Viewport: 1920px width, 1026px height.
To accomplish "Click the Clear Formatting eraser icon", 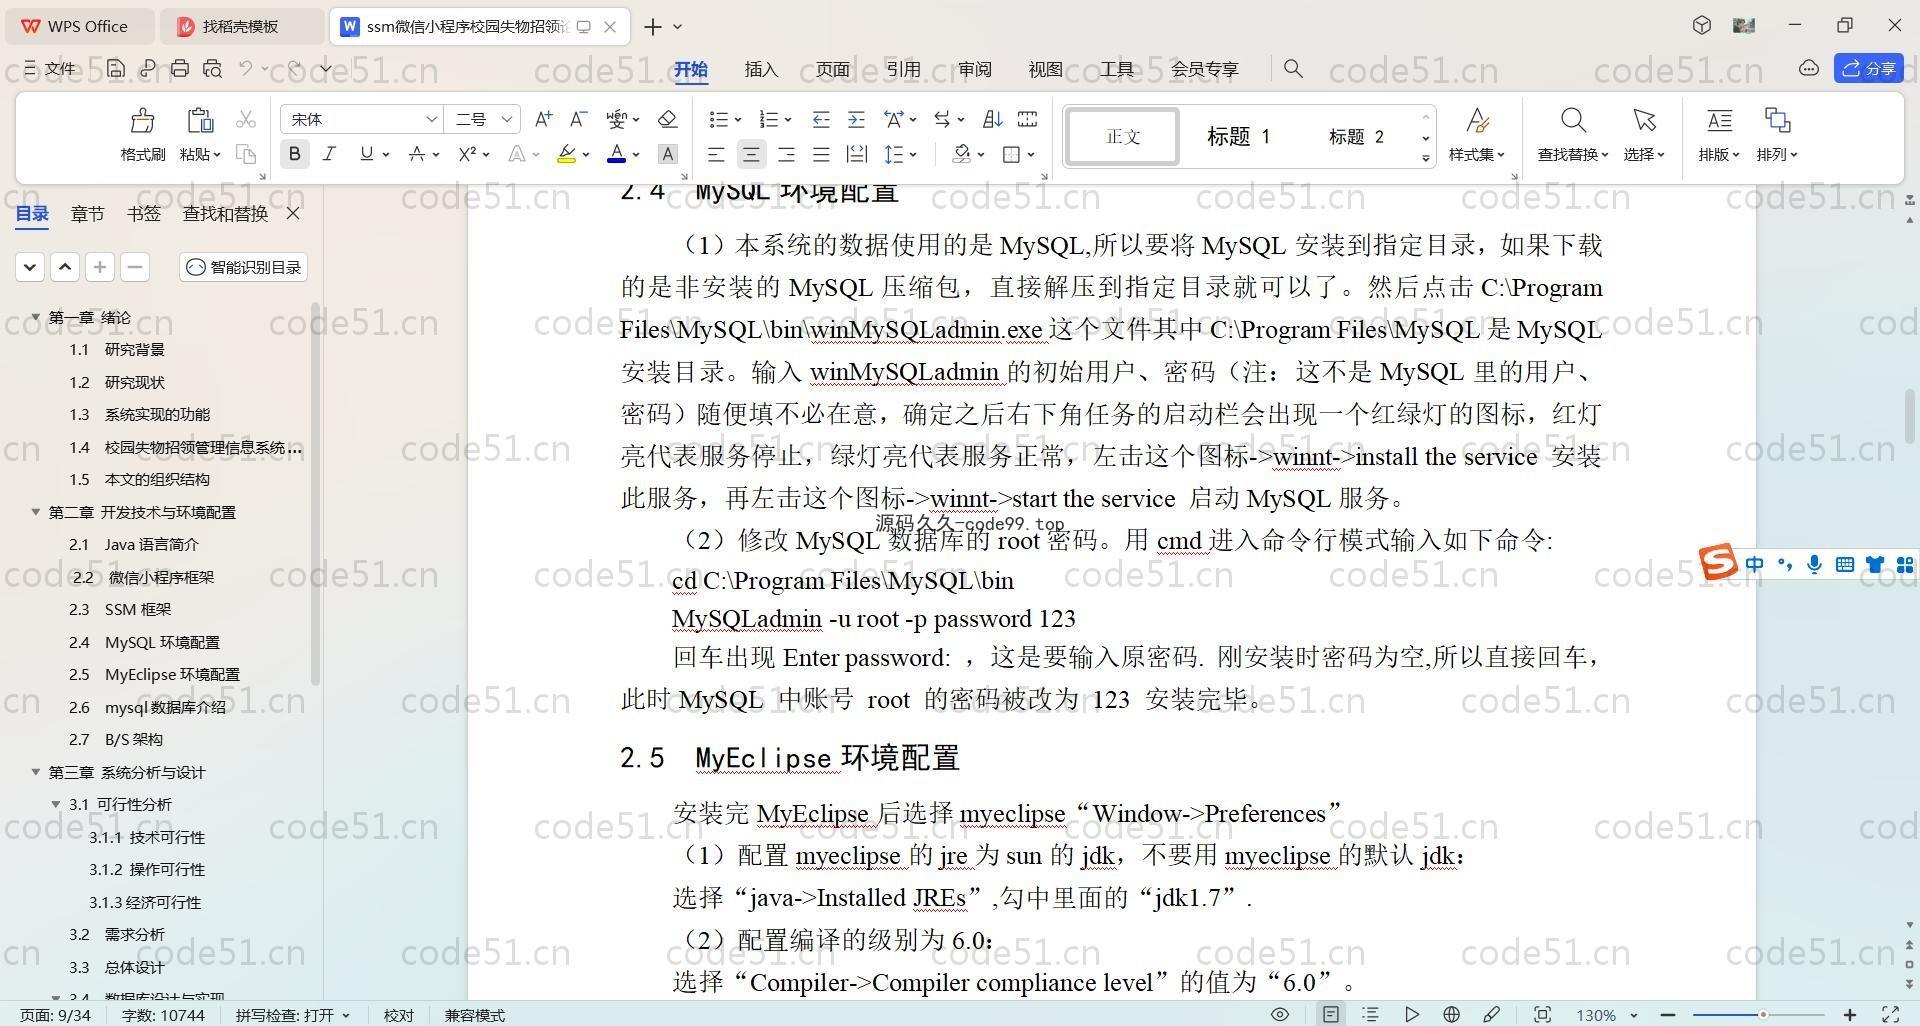I will (x=668, y=119).
